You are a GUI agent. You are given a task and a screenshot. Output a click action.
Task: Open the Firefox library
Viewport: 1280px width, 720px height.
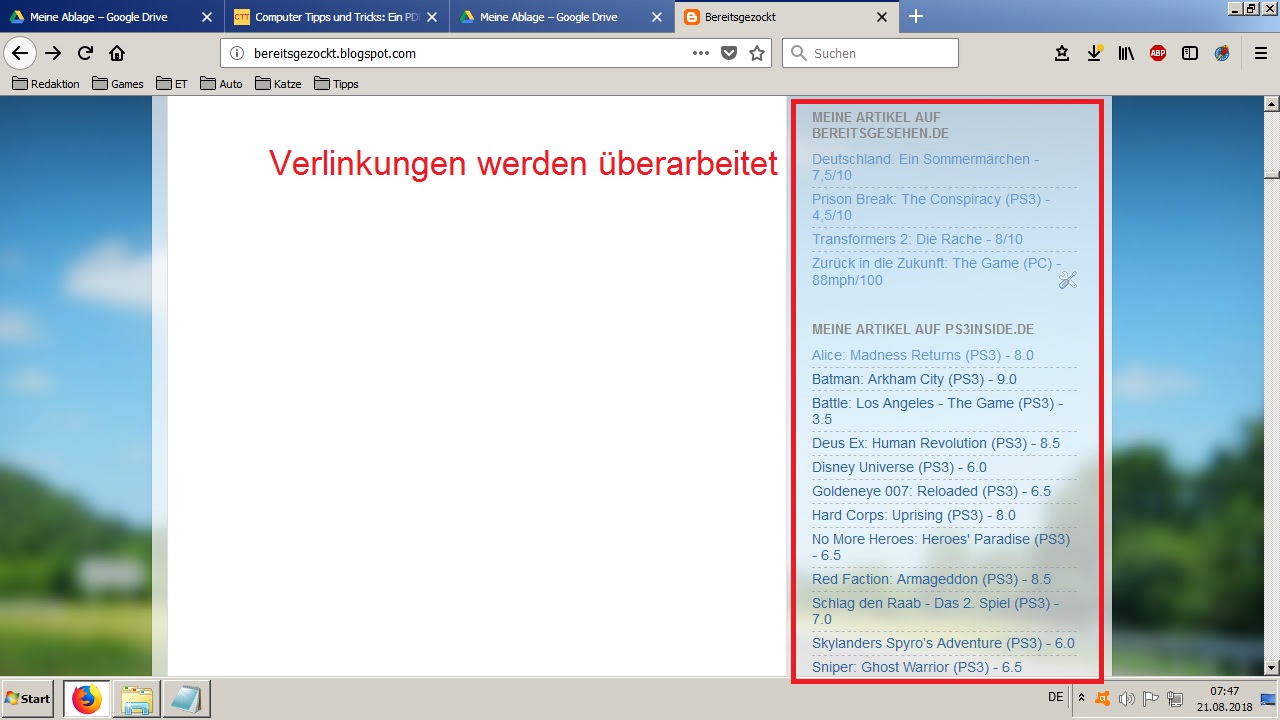click(x=1126, y=53)
